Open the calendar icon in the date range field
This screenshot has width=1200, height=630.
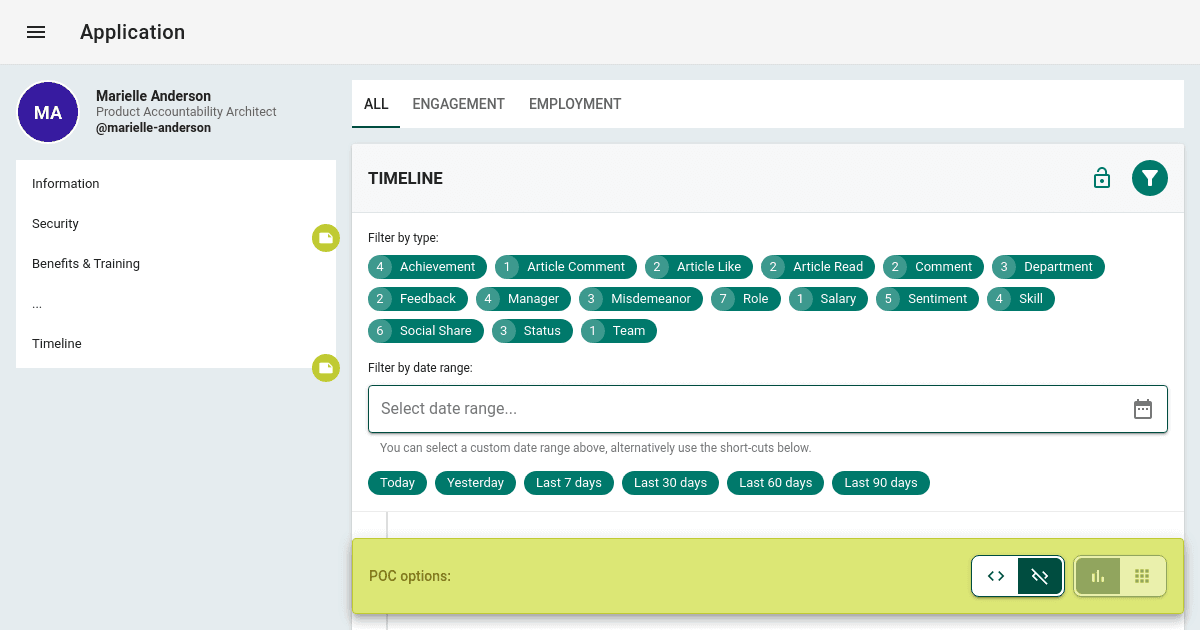(1142, 408)
